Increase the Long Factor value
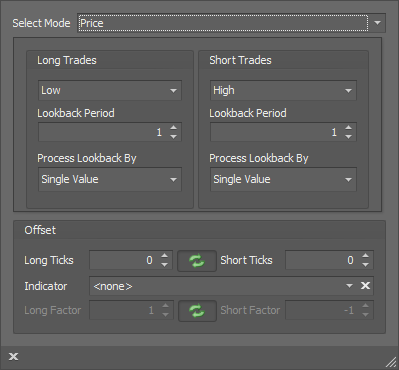 point(165,306)
